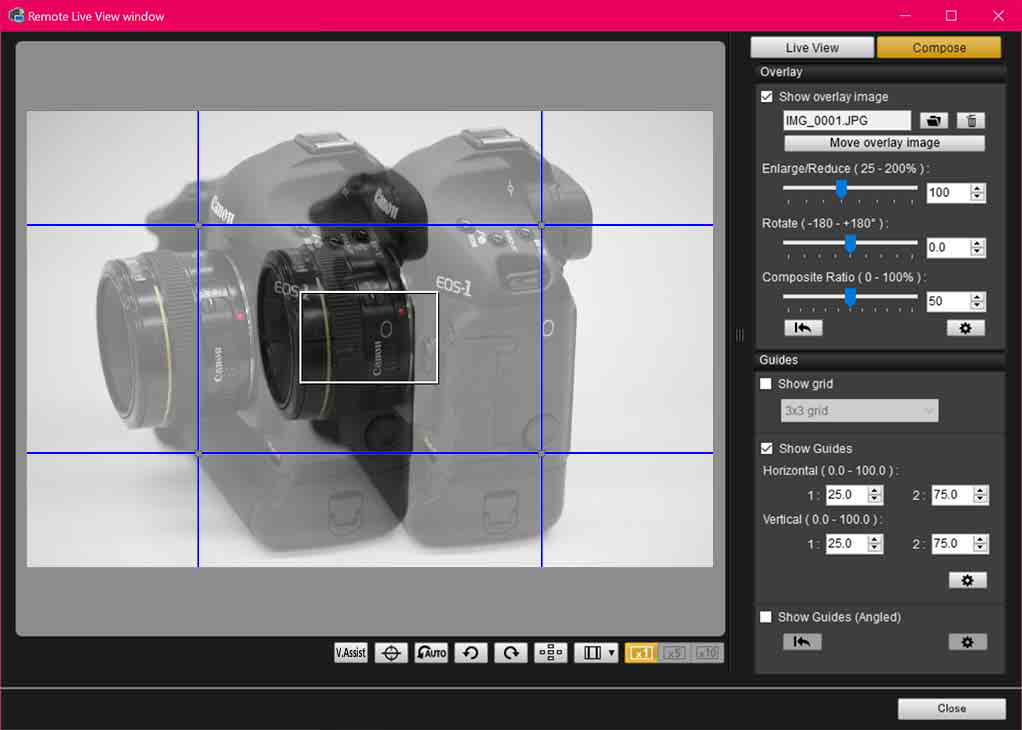The width and height of the screenshot is (1022, 730).
Task: Open overlay image file browser folder icon
Action: [934, 121]
